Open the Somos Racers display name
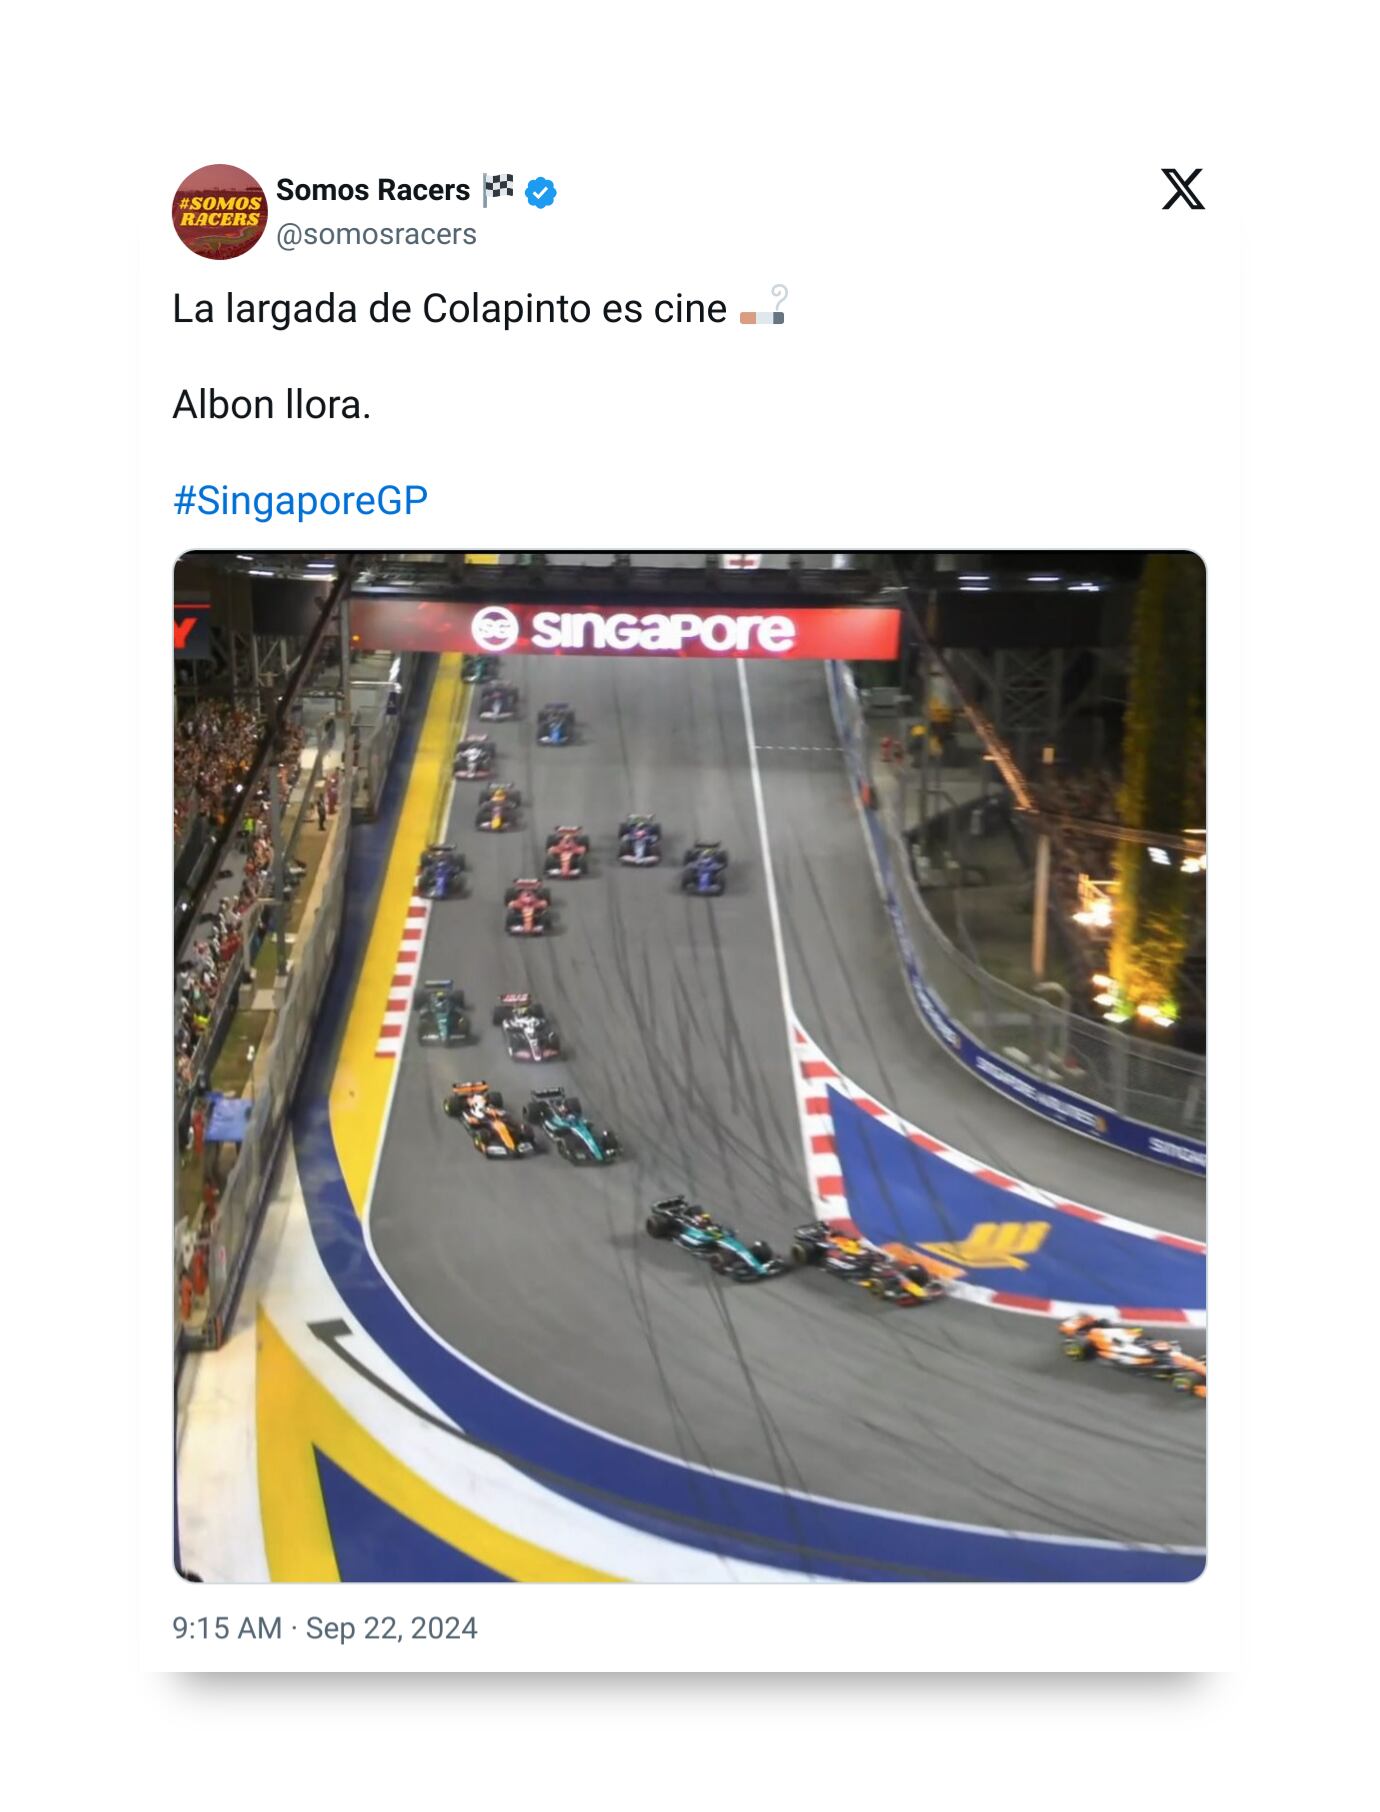 click(373, 190)
